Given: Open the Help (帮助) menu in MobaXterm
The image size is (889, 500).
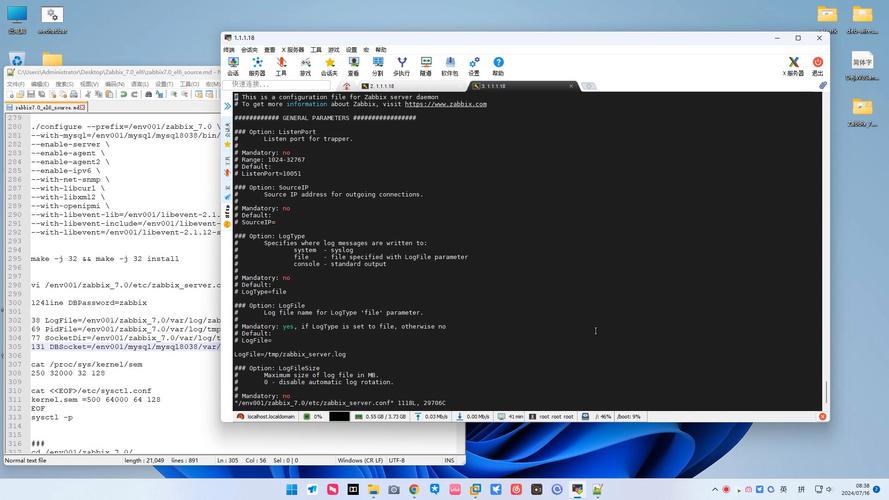Looking at the screenshot, I should 381,50.
